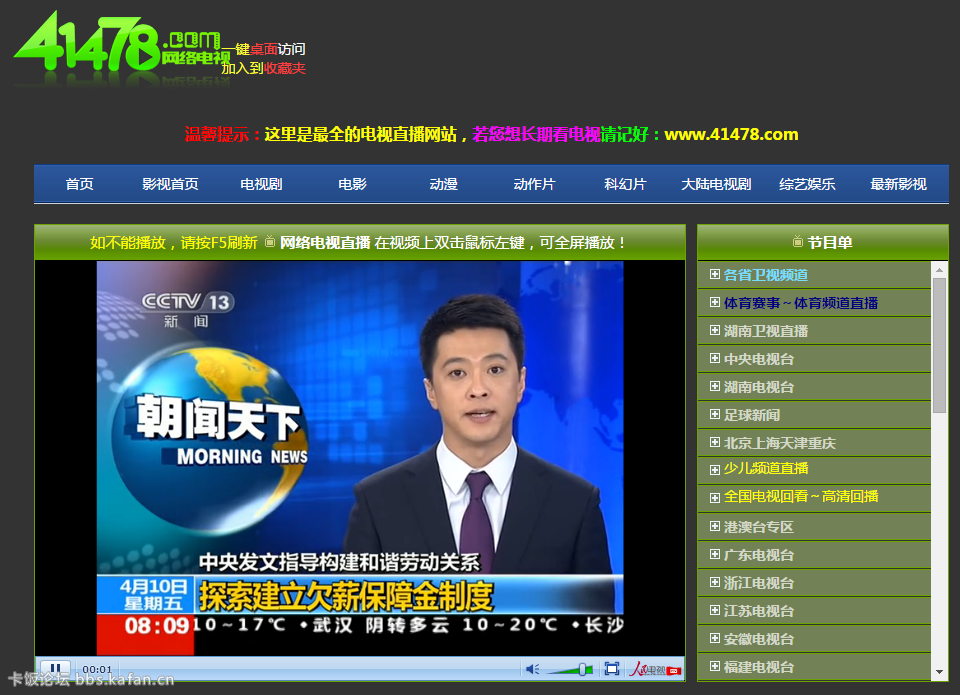Click the 一键桌面访问 link

[263, 49]
